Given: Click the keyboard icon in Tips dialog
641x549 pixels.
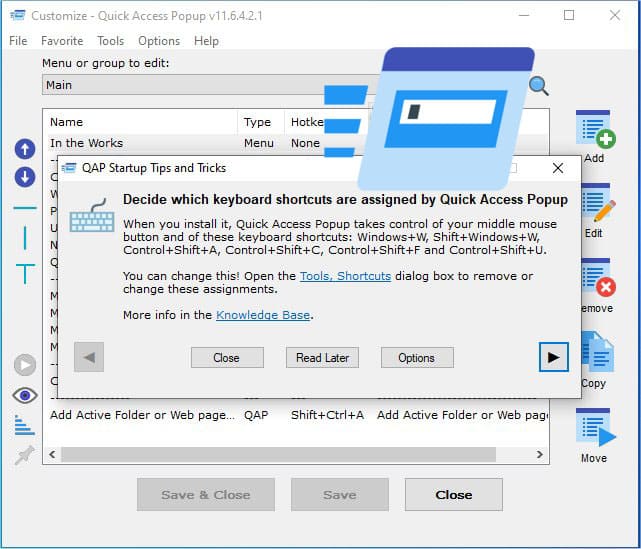Looking at the screenshot, I should click(92, 215).
